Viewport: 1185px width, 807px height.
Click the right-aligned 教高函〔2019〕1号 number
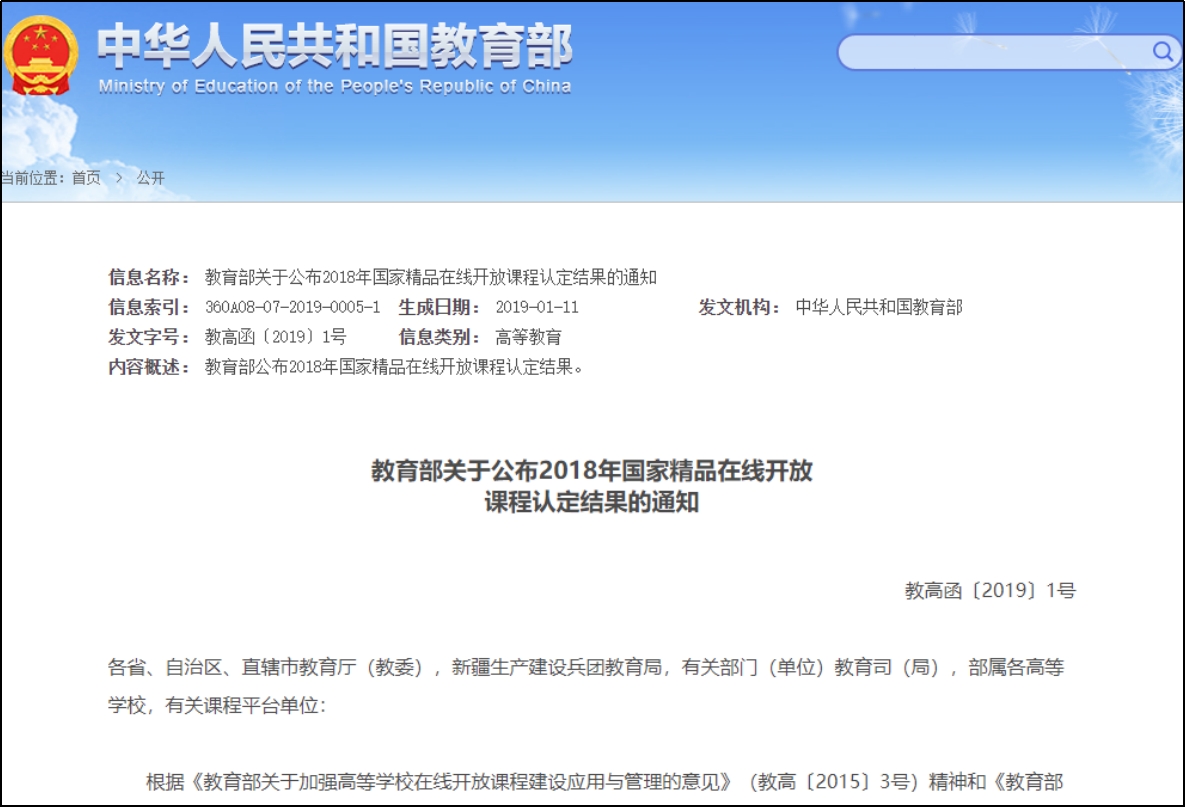point(990,591)
